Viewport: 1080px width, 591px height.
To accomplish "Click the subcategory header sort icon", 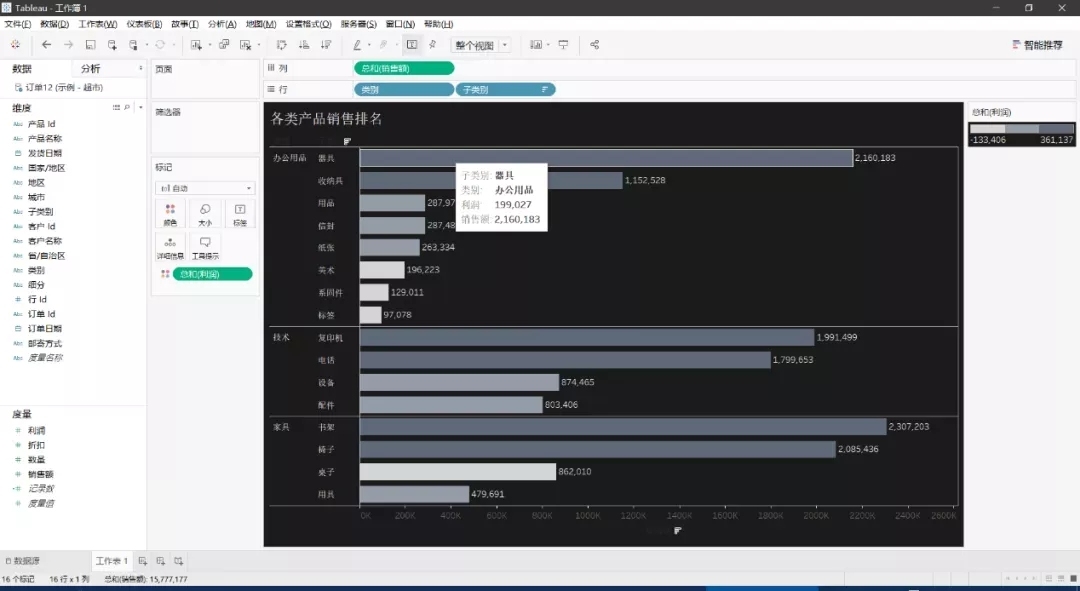I will pyautogui.click(x=347, y=141).
